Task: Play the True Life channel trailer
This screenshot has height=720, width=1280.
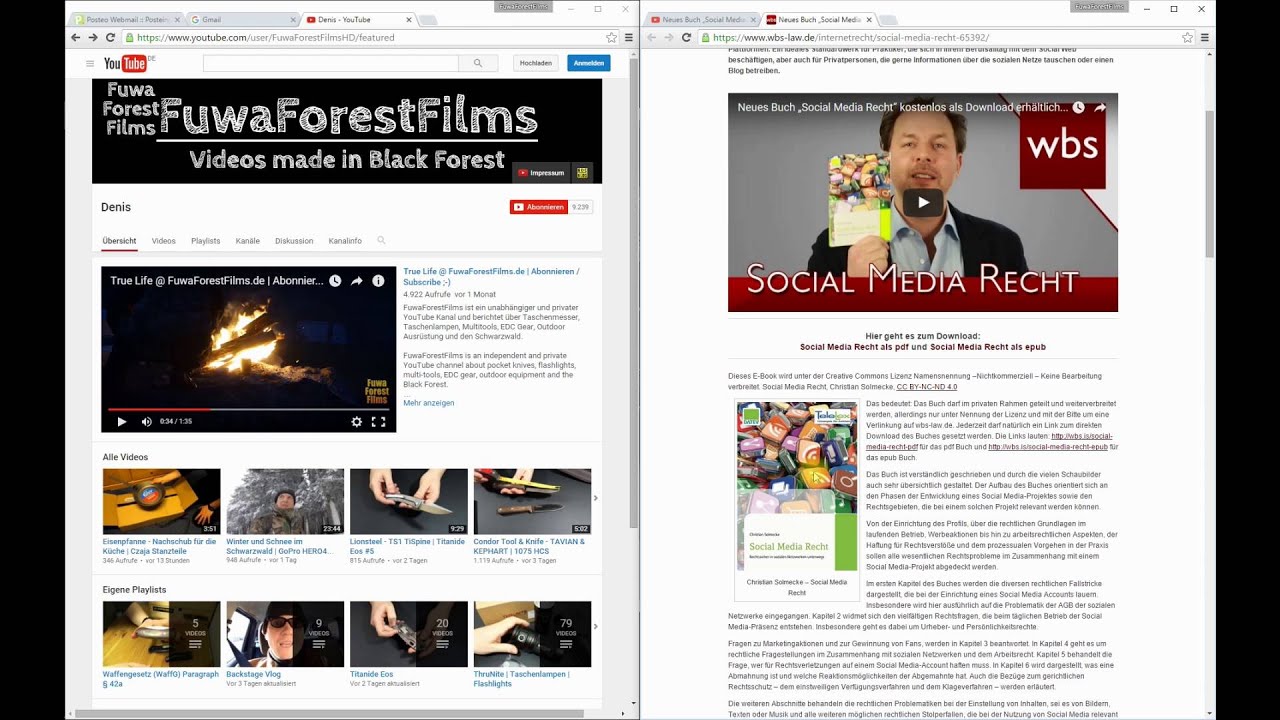Action: (x=122, y=421)
